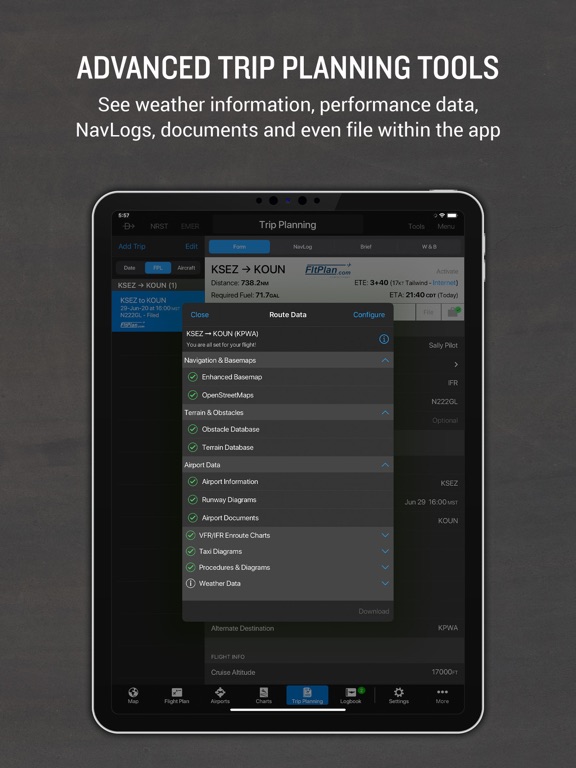Close the Route Data popup

tap(199, 314)
